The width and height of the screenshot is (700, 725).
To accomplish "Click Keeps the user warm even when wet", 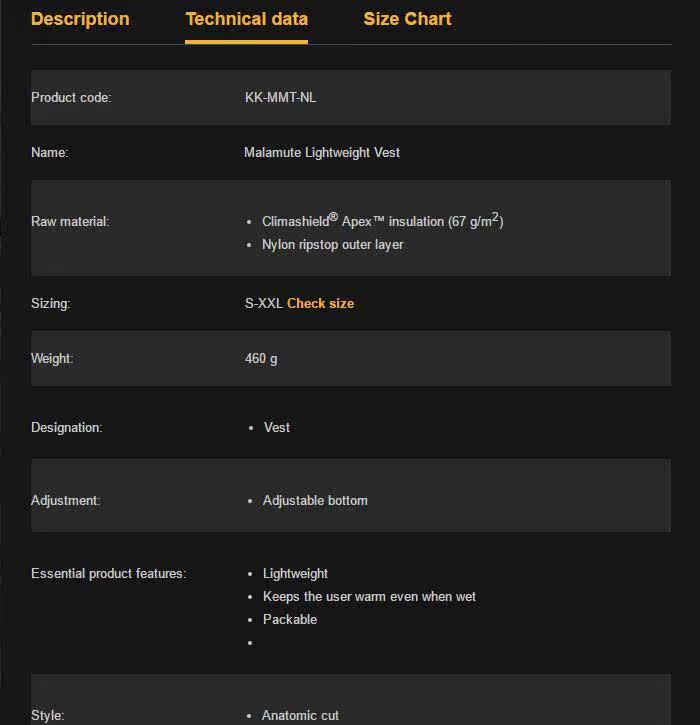I will click(x=369, y=596).
